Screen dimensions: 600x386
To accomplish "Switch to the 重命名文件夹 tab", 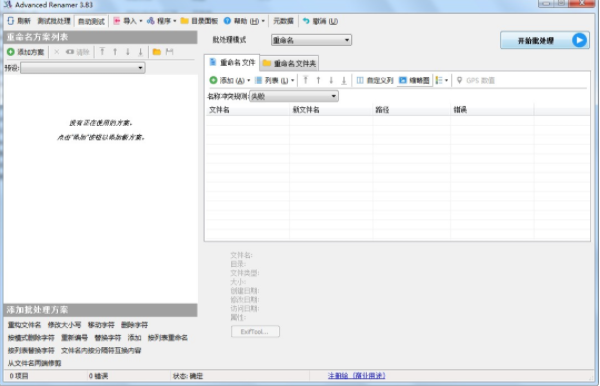I will [289, 64].
